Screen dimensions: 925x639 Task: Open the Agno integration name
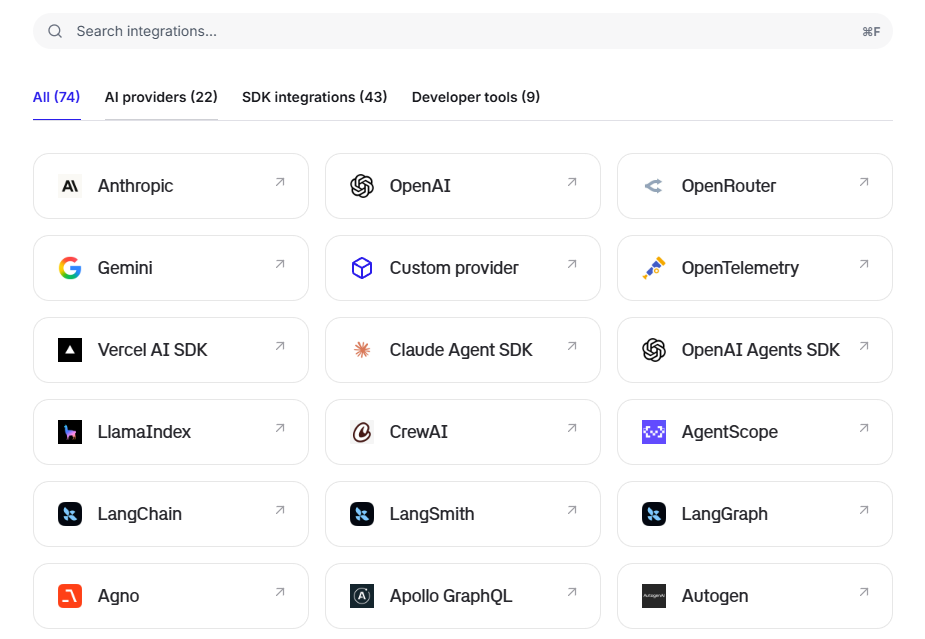119,596
